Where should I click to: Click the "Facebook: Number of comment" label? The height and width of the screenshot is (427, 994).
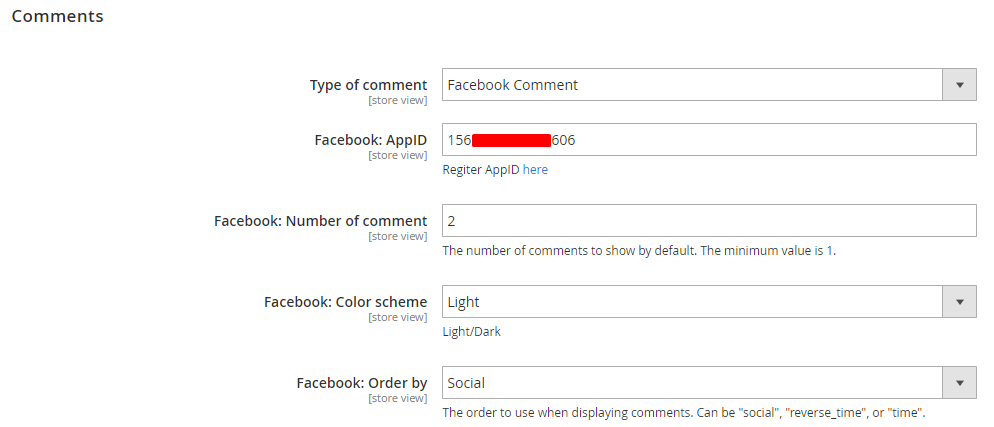[x=320, y=221]
